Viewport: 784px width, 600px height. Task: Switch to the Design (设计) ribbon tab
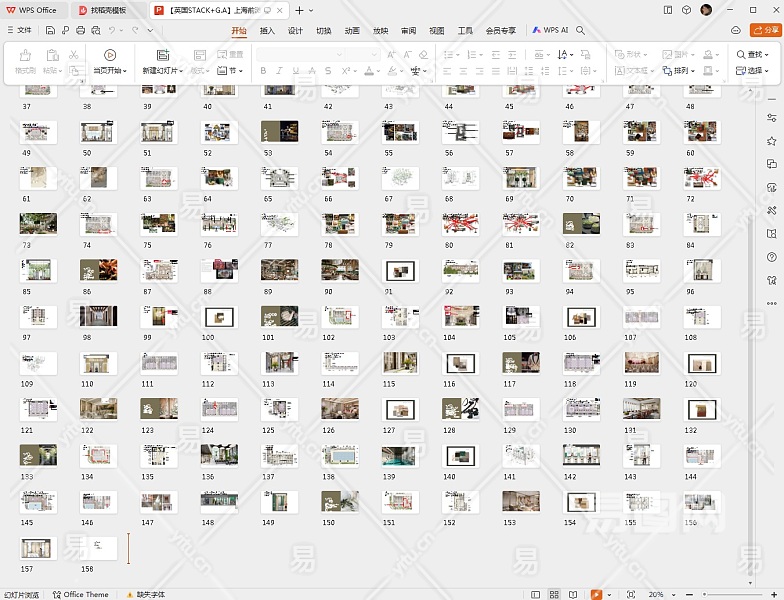(295, 30)
